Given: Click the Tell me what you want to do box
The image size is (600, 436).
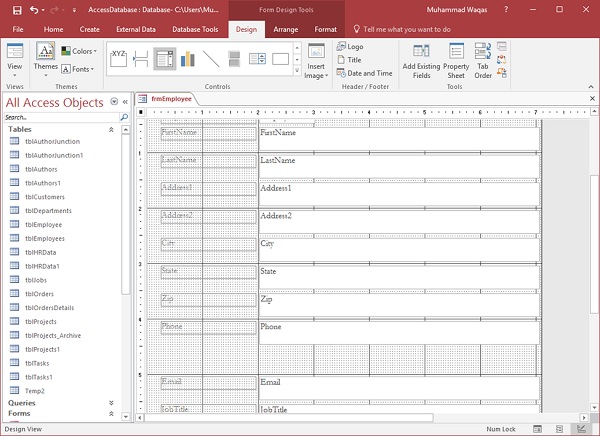Looking at the screenshot, I should click(406, 30).
